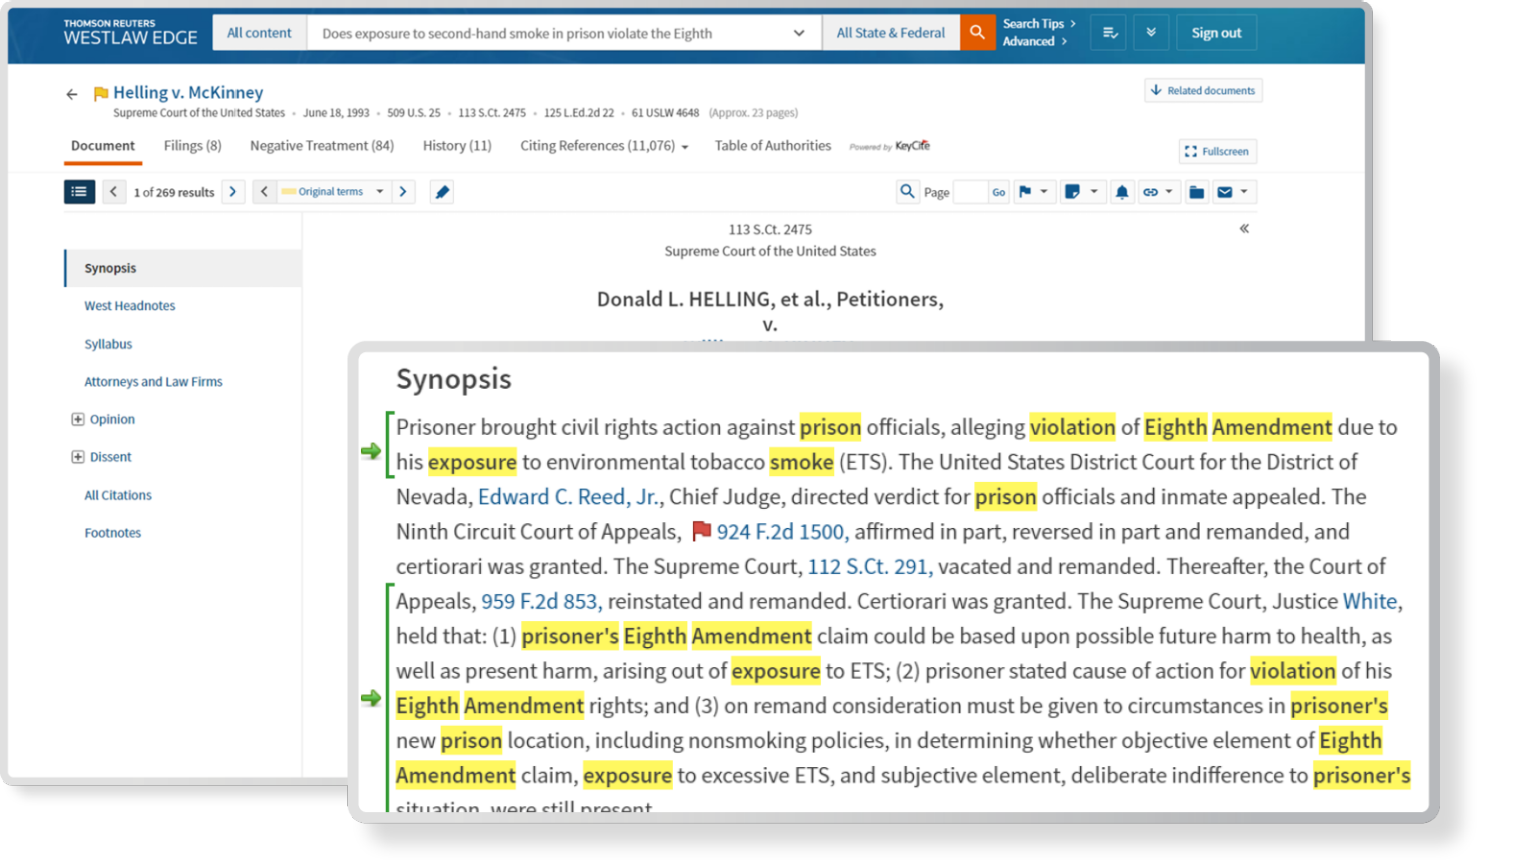Click the bell alert icon

pyautogui.click(x=1122, y=192)
